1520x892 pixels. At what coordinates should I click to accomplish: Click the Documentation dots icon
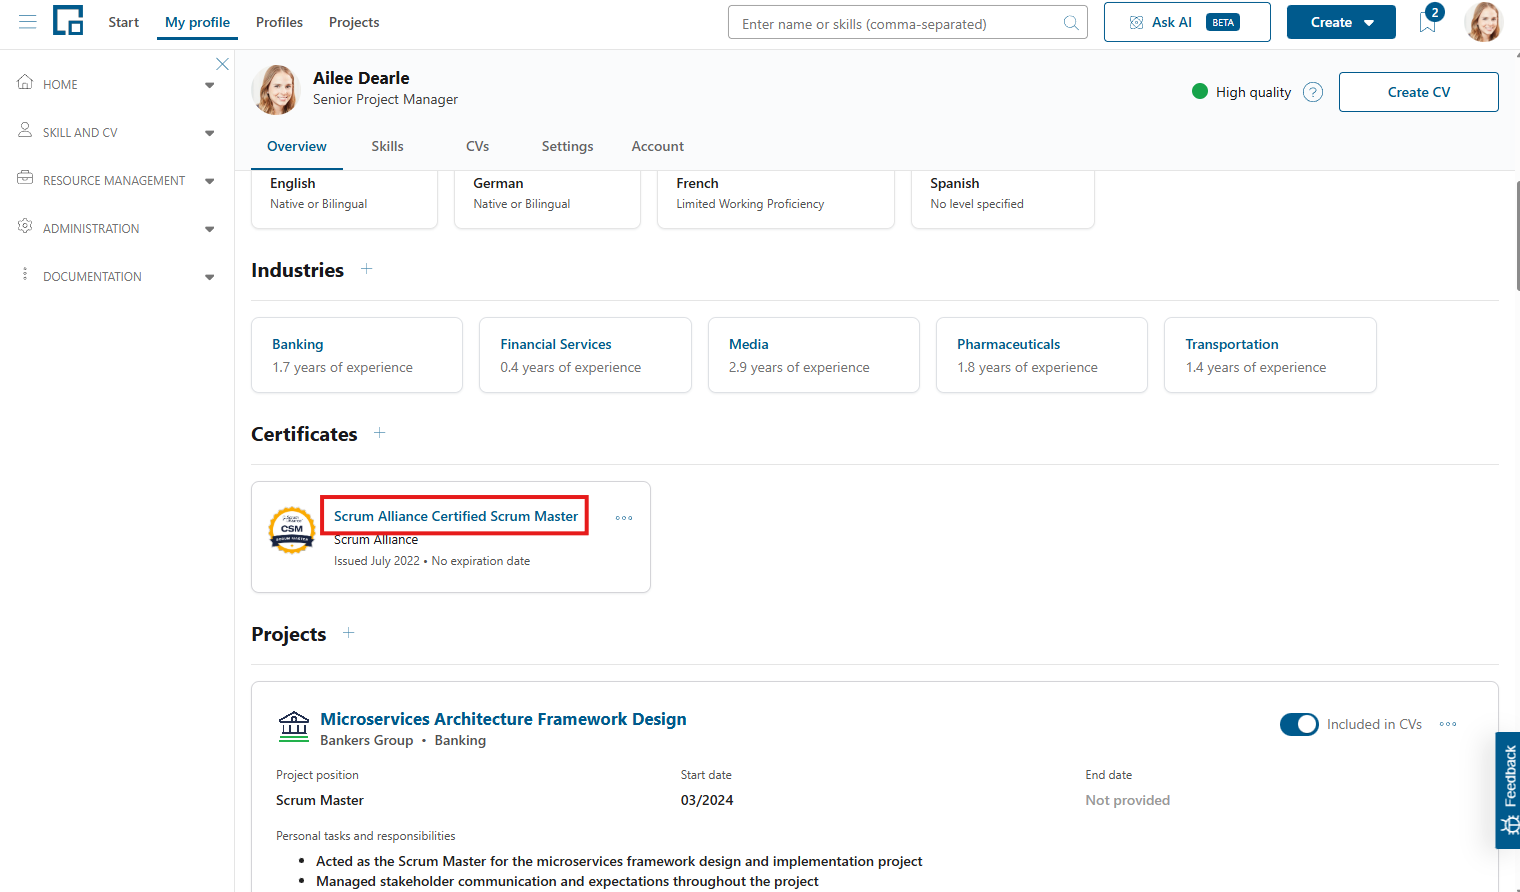[25, 275]
